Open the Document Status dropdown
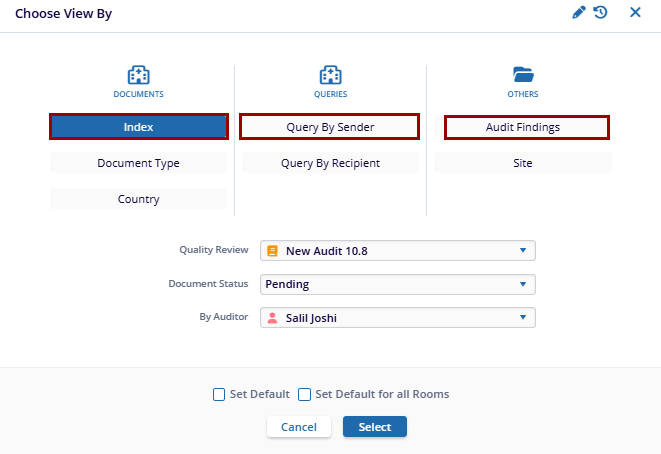Image resolution: width=661 pixels, height=454 pixels. tap(522, 284)
